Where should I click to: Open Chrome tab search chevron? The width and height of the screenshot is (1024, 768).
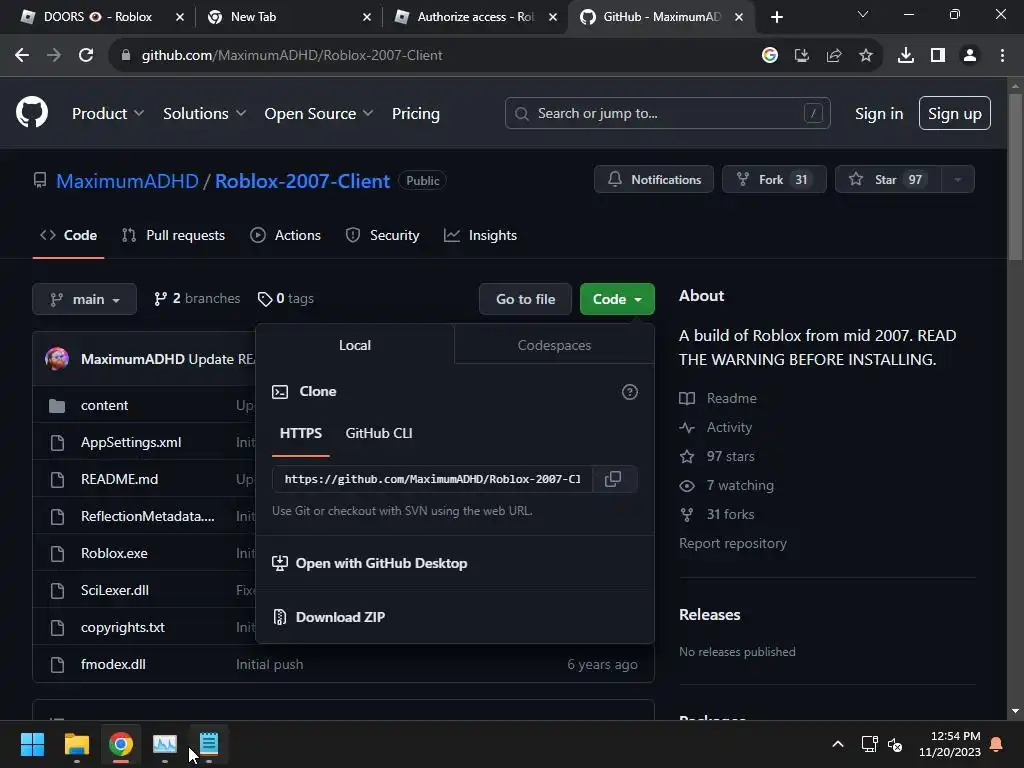[863, 14]
